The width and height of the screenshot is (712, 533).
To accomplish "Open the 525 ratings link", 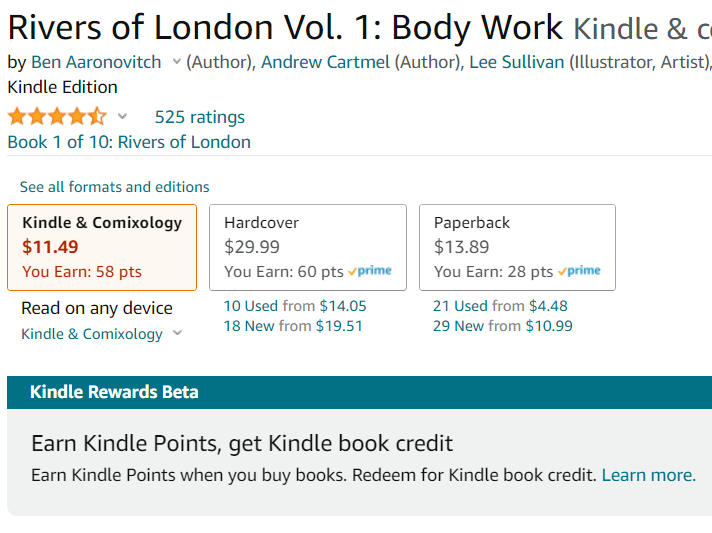I will click(x=199, y=117).
